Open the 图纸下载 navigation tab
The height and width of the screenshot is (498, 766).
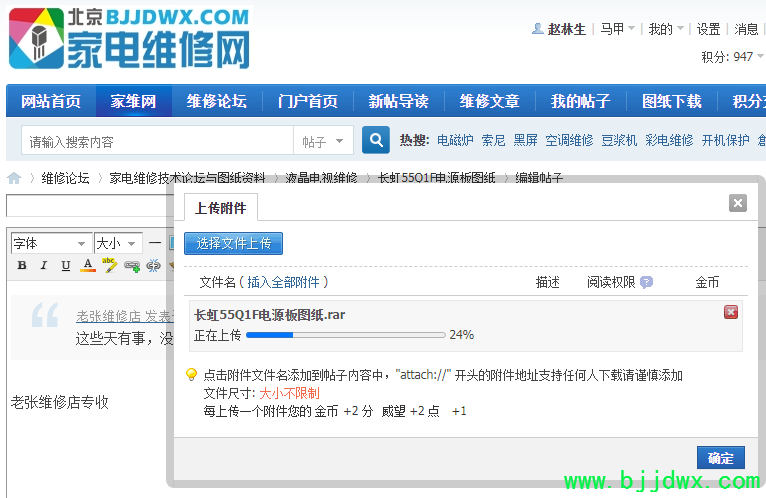(671, 101)
